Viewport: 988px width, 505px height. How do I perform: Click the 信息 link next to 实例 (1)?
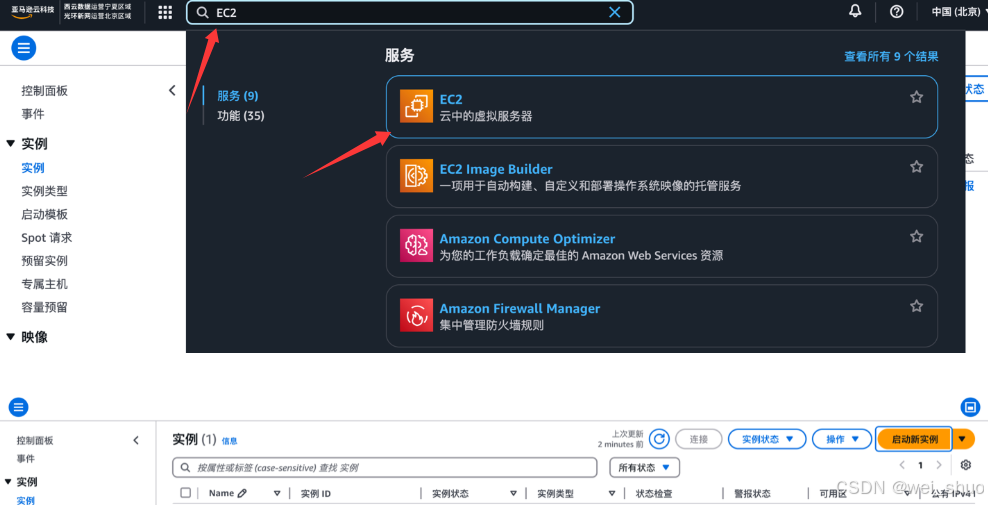pyautogui.click(x=229, y=441)
